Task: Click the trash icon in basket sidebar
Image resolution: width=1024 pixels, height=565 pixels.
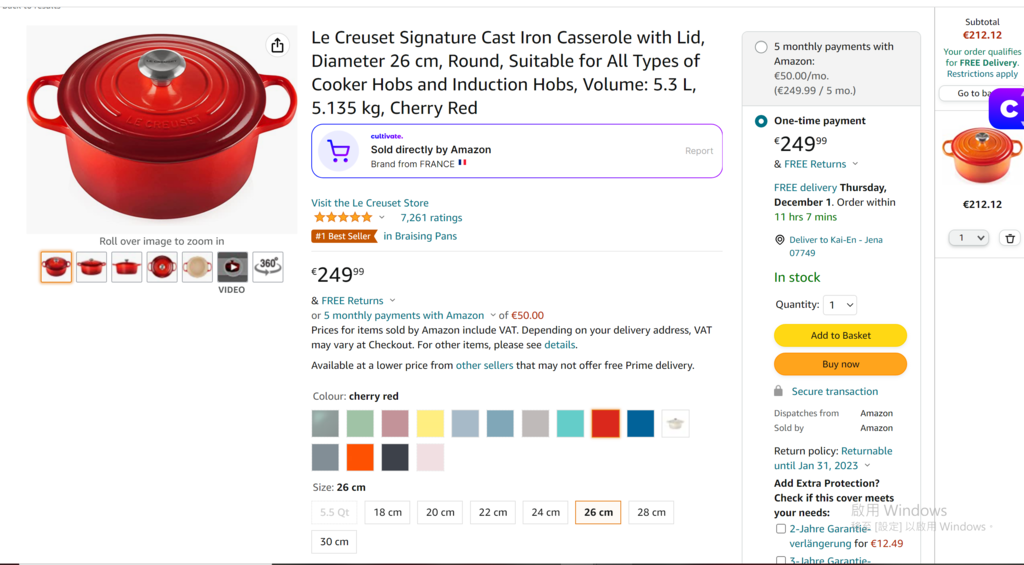Action: coord(1010,238)
